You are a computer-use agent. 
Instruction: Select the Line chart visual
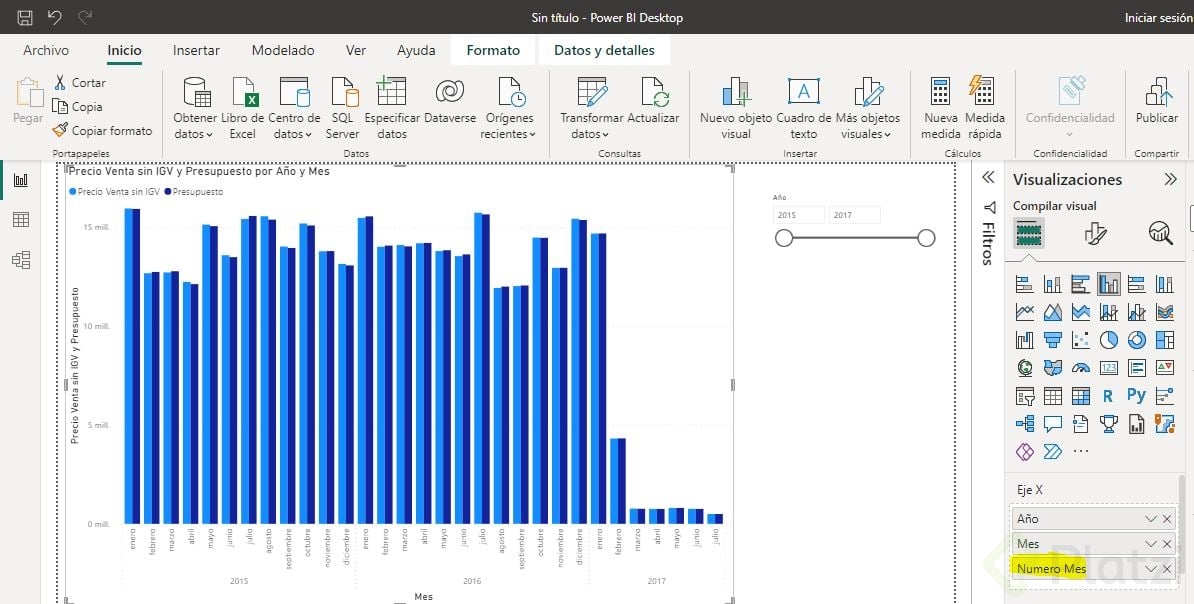[x=1025, y=312]
